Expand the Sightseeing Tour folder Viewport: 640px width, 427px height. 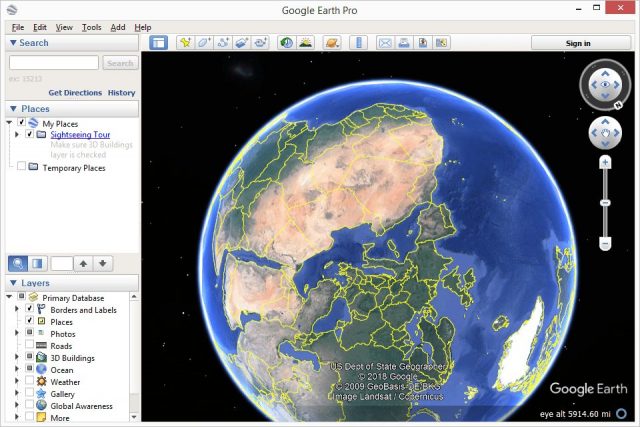pyautogui.click(x=17, y=134)
